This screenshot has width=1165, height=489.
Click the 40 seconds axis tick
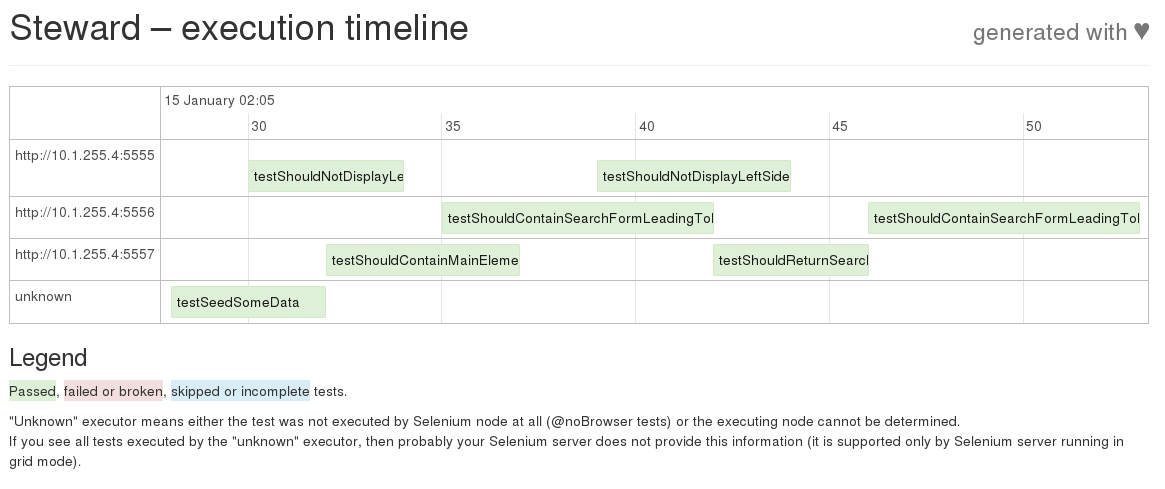pos(646,126)
